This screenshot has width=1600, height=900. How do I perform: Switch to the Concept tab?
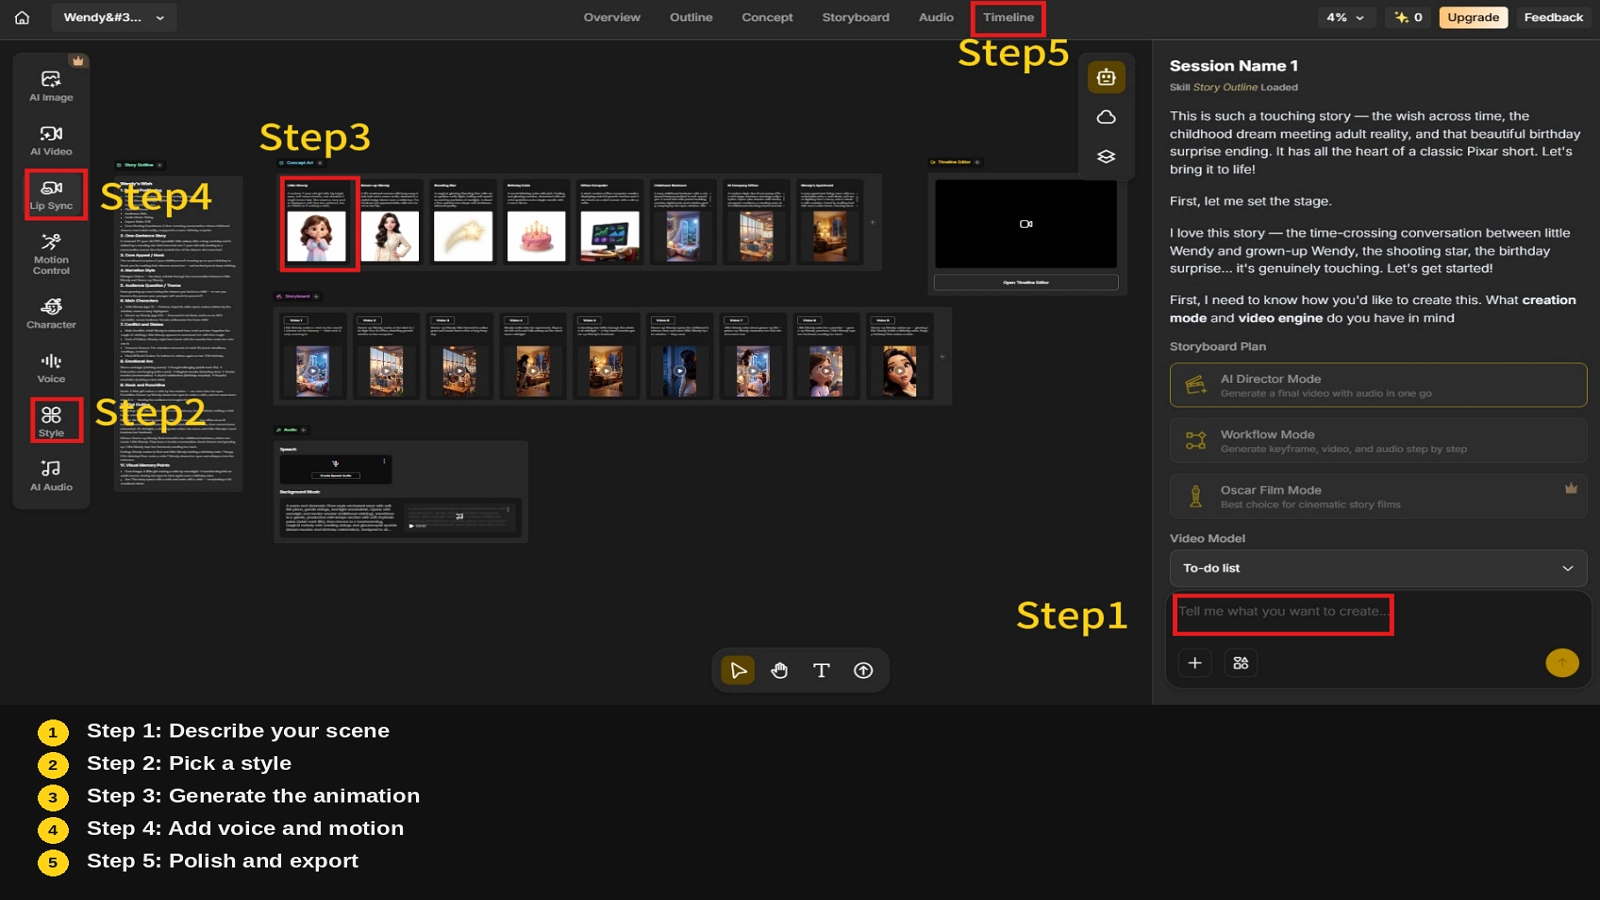(767, 17)
